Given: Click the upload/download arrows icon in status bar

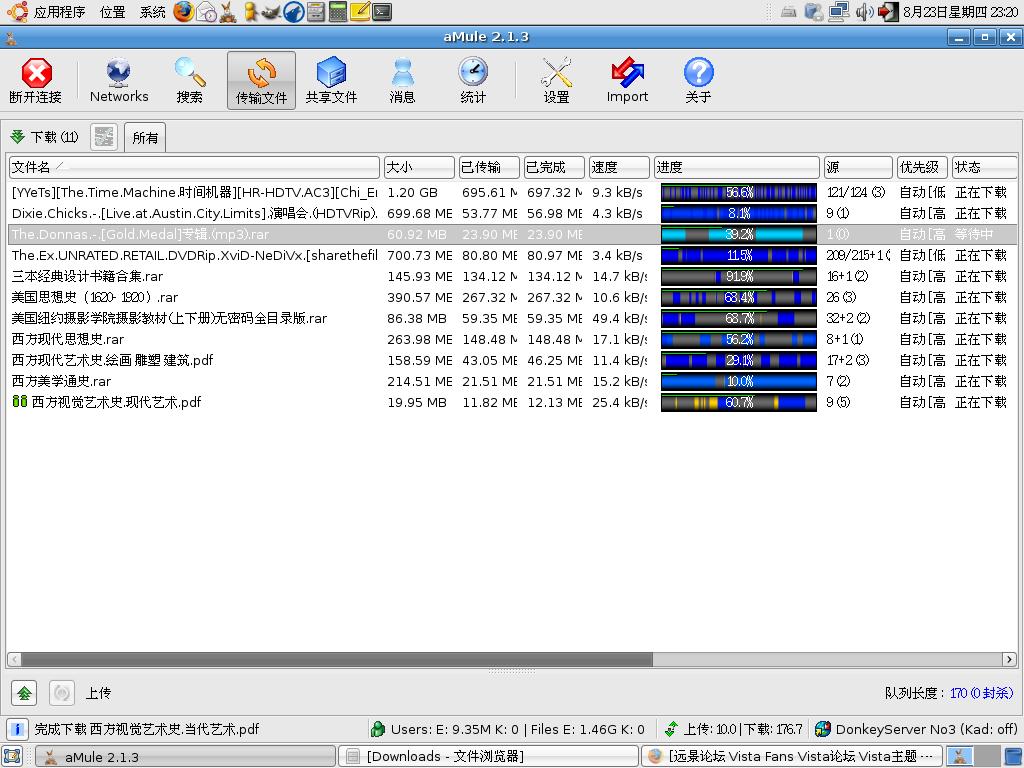Looking at the screenshot, I should point(671,729).
